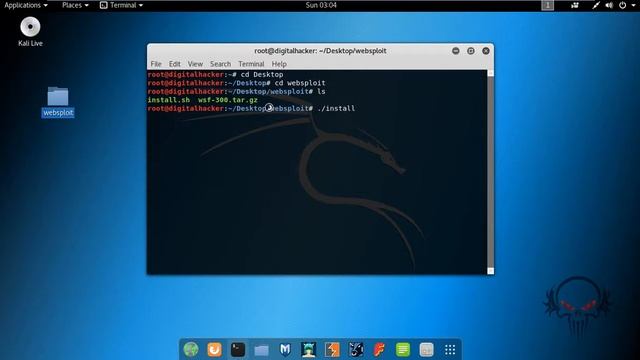The height and width of the screenshot is (360, 640).
Task: Open the View menu in terminal
Action: pyautogui.click(x=195, y=64)
